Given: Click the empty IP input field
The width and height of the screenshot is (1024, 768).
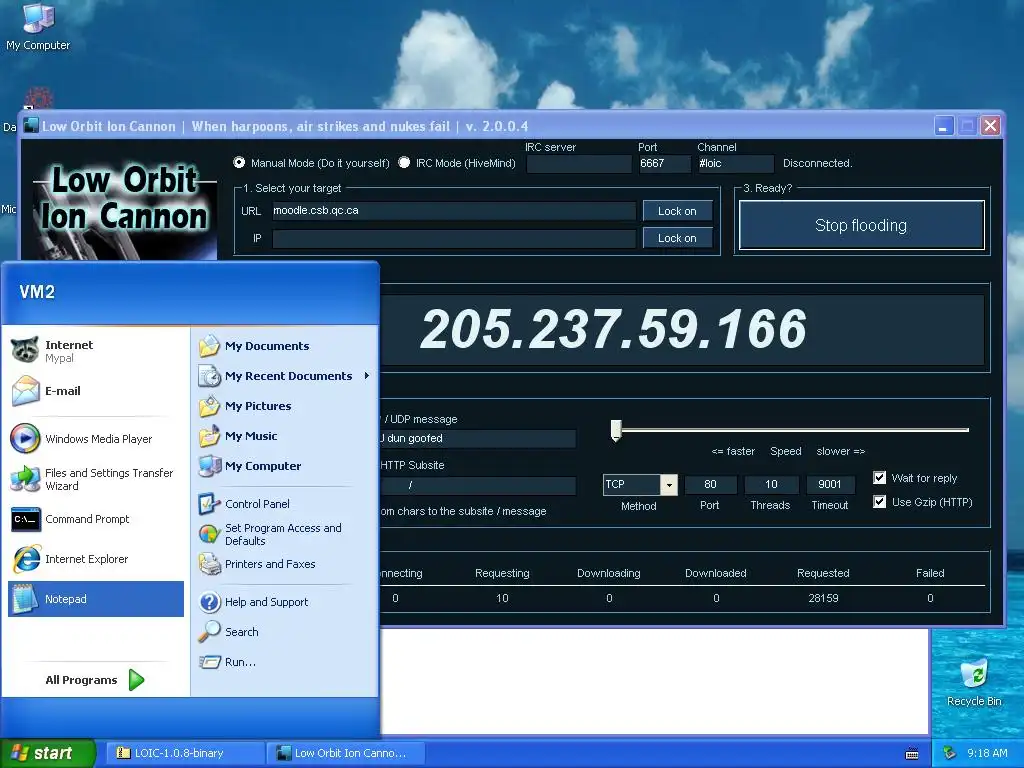Looking at the screenshot, I should (x=454, y=238).
